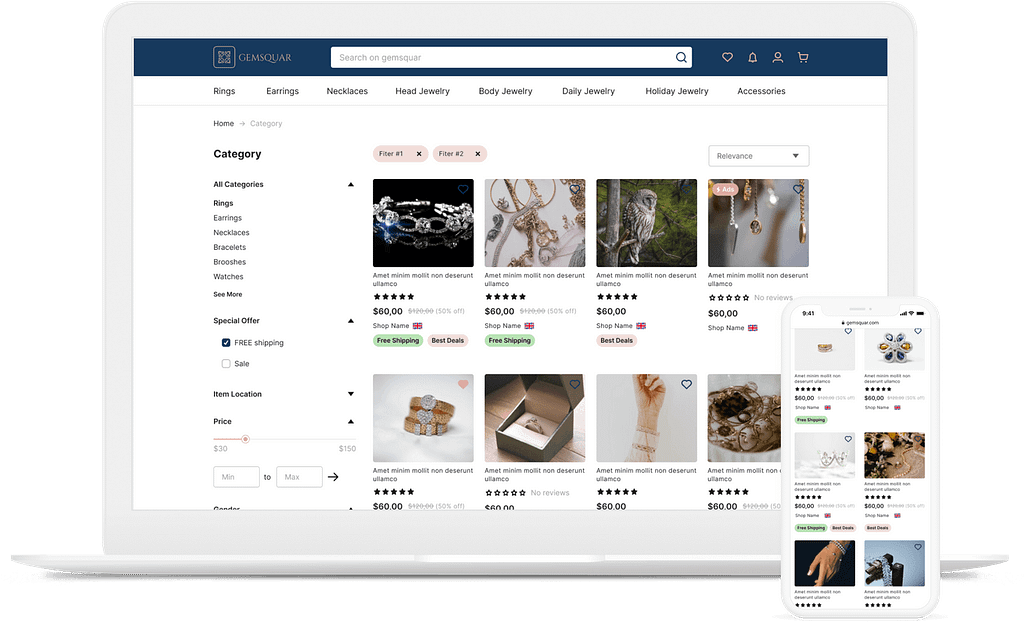Collapse the All Categories section
Viewport: 1024px width, 631px height.
[x=350, y=185]
